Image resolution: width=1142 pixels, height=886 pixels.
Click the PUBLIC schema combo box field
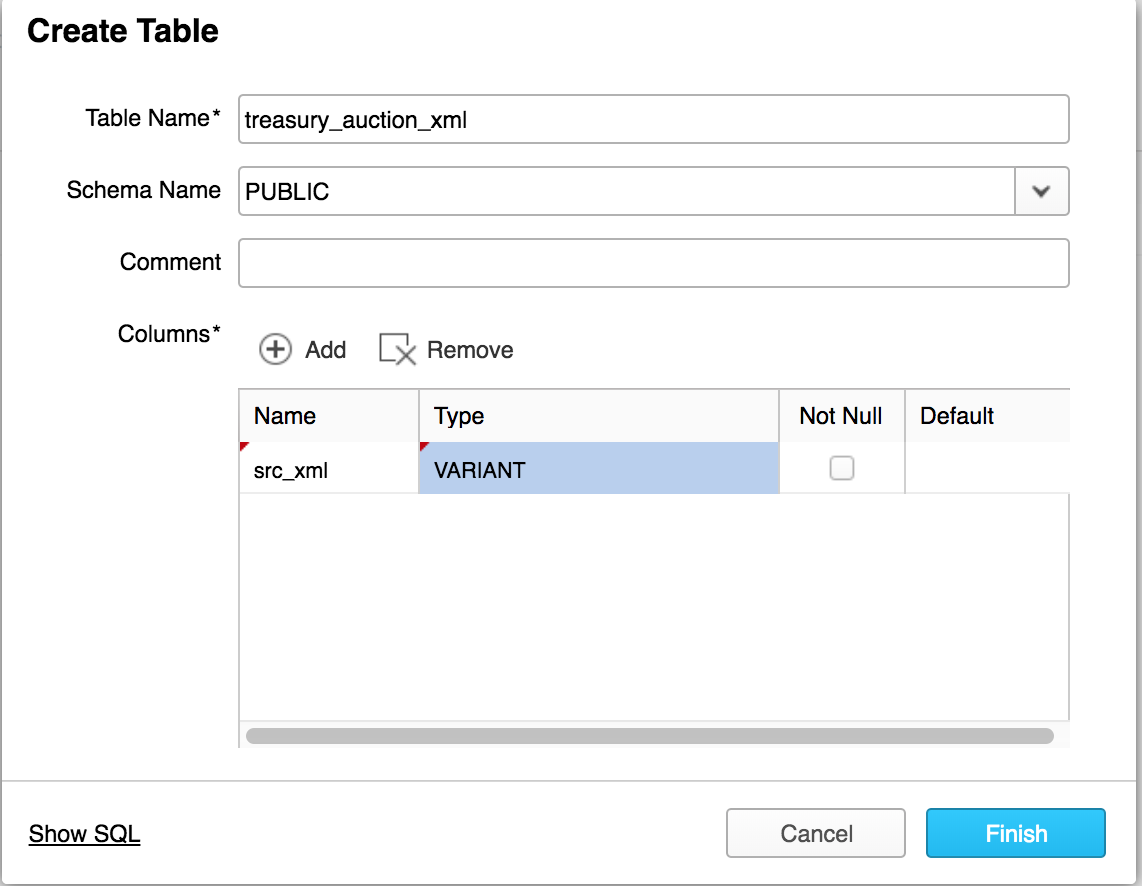(627, 191)
